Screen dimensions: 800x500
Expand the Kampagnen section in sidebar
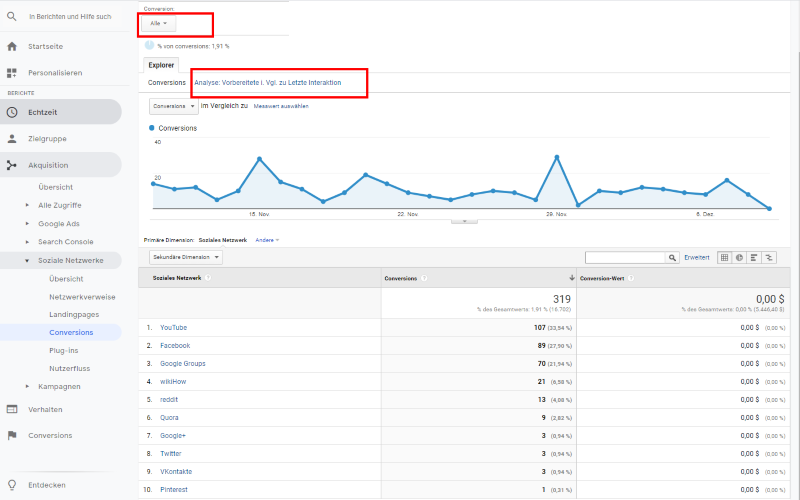pos(27,386)
